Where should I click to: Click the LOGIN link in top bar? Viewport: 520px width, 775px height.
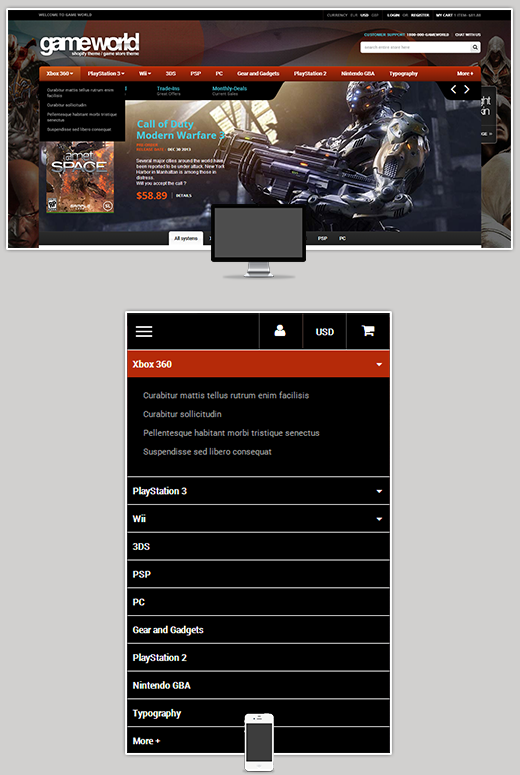(393, 15)
